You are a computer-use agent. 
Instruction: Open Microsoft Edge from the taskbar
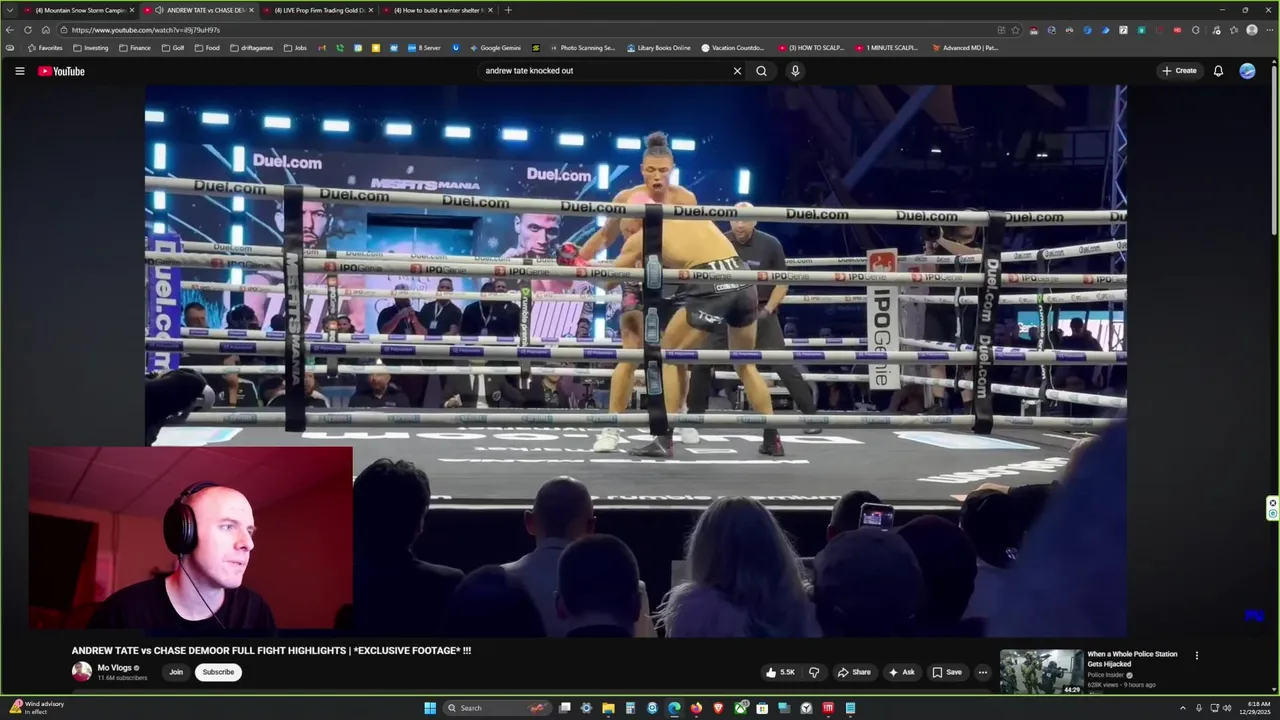(x=674, y=708)
